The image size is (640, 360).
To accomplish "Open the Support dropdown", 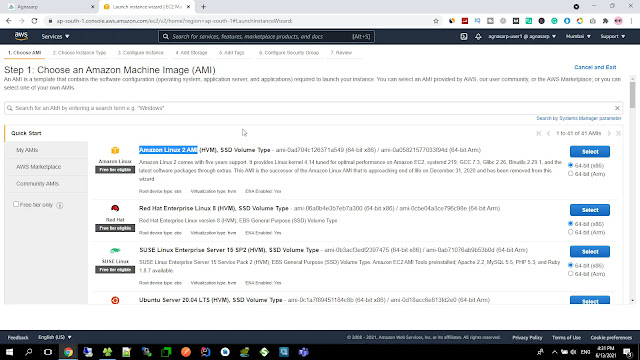I will point(613,36).
